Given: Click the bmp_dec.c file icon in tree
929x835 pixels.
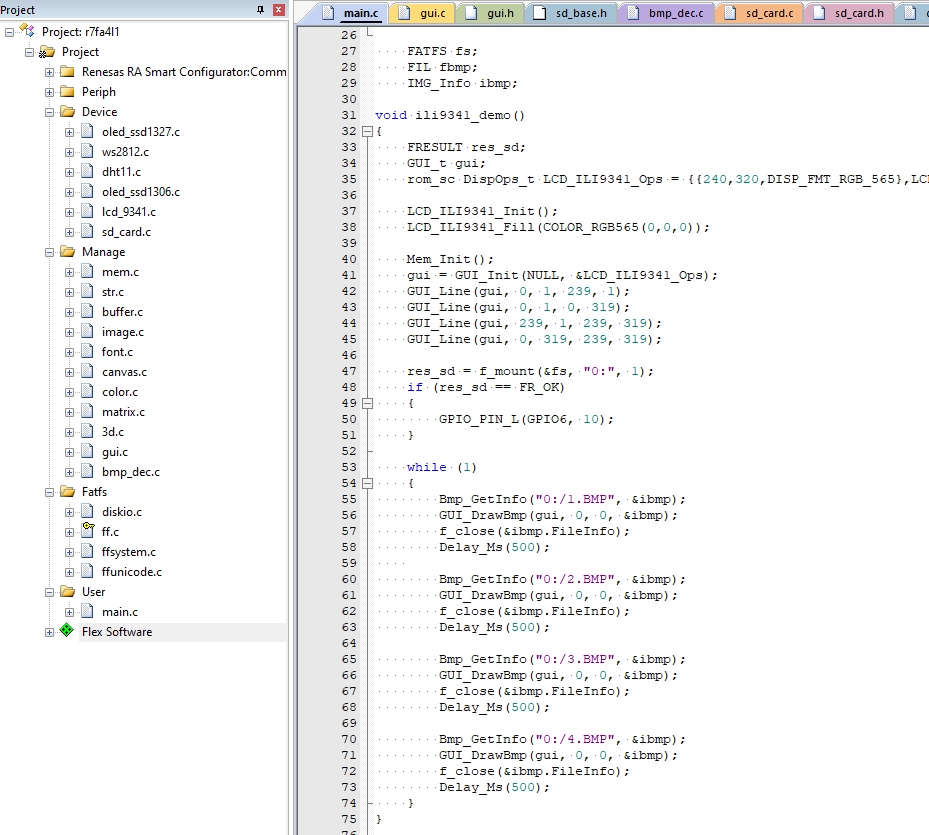Looking at the screenshot, I should pyautogui.click(x=88, y=471).
